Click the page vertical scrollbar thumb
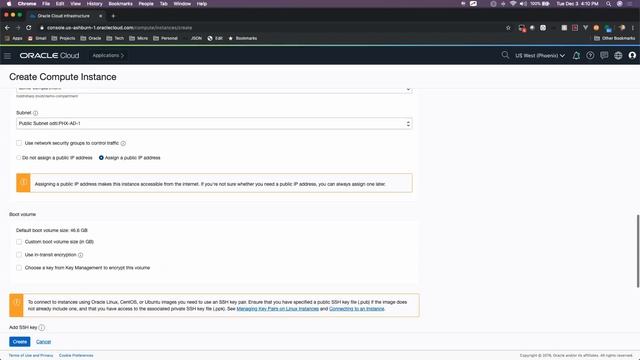Image resolution: width=640 pixels, height=360 pixels. (638, 251)
